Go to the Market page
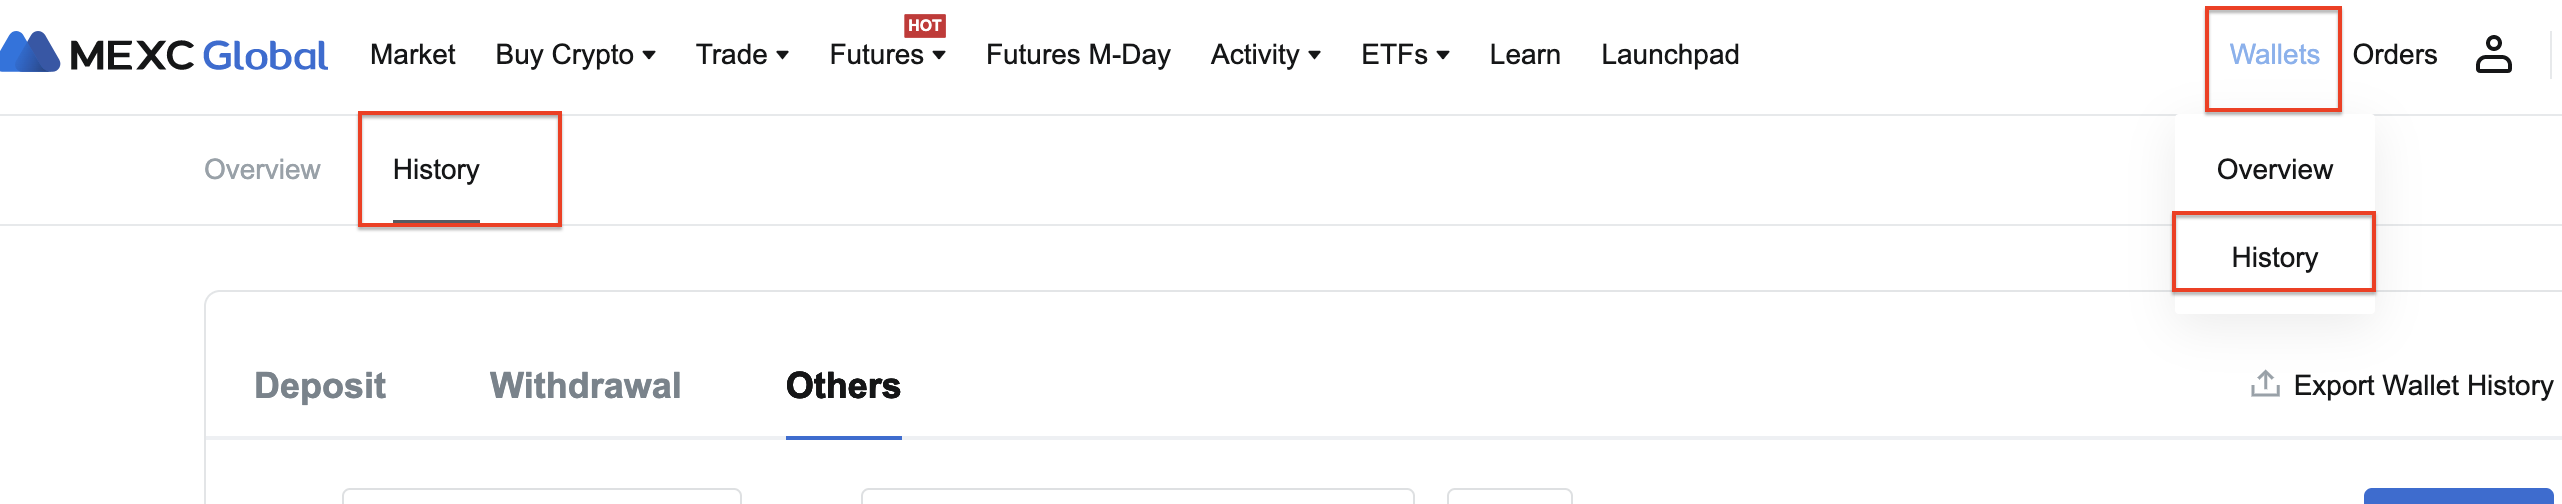The height and width of the screenshot is (504, 2562). tap(412, 54)
